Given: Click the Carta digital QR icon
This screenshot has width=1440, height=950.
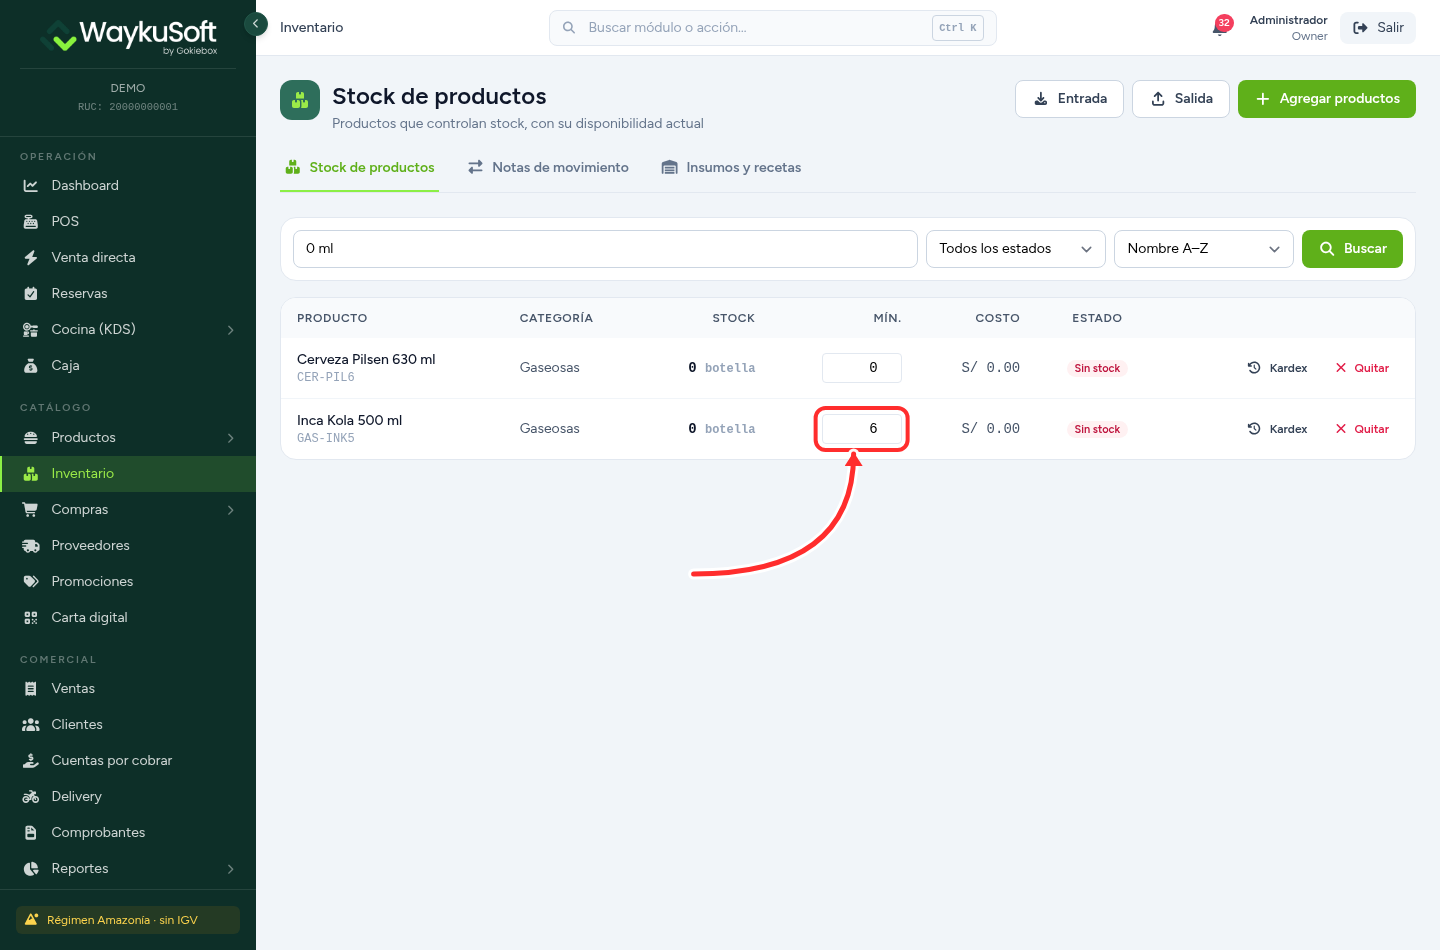Looking at the screenshot, I should point(31,617).
